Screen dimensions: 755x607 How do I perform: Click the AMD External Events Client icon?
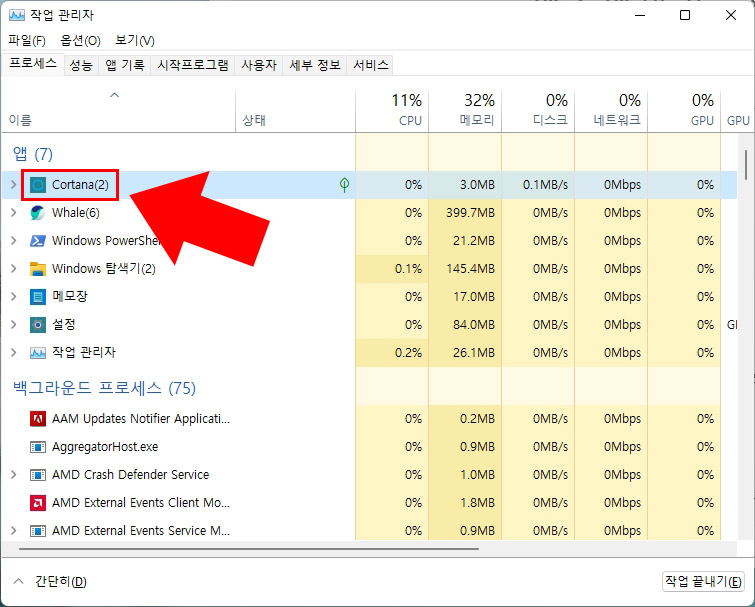[38, 503]
